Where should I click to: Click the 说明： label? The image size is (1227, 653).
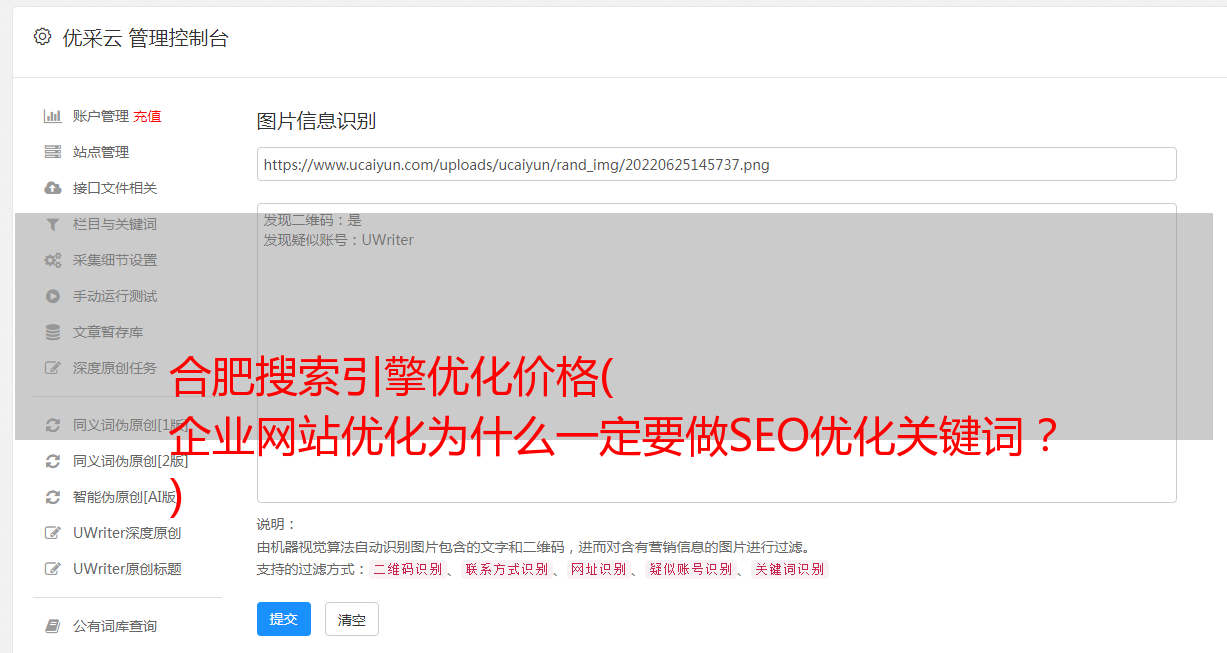pos(277,524)
